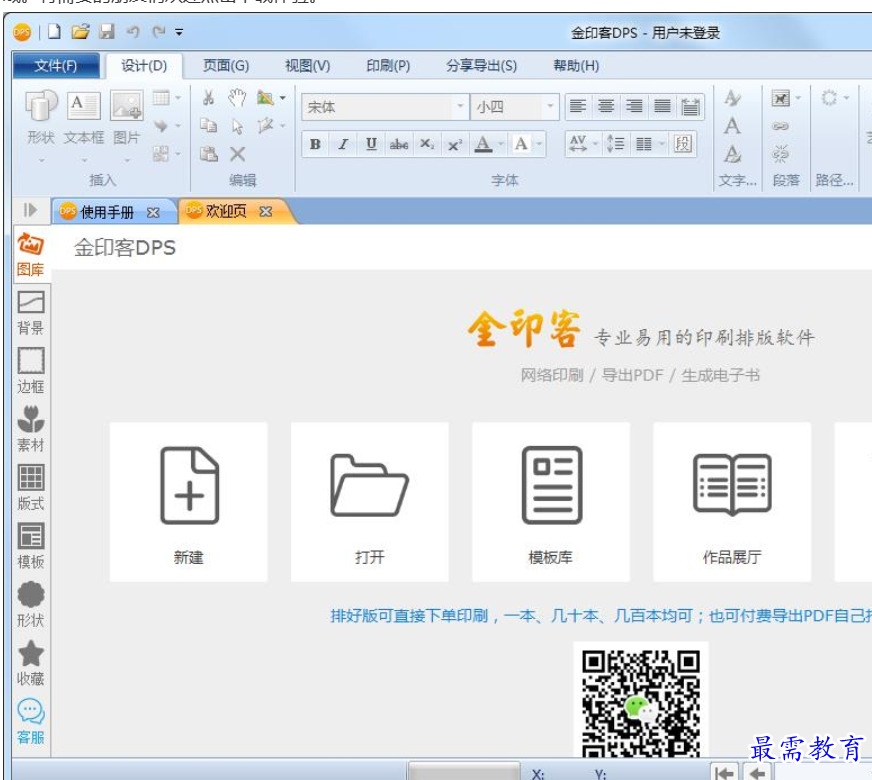Screen dimensions: 872x780
Task: Expand the side panel arrow toggle
Action: (30, 210)
